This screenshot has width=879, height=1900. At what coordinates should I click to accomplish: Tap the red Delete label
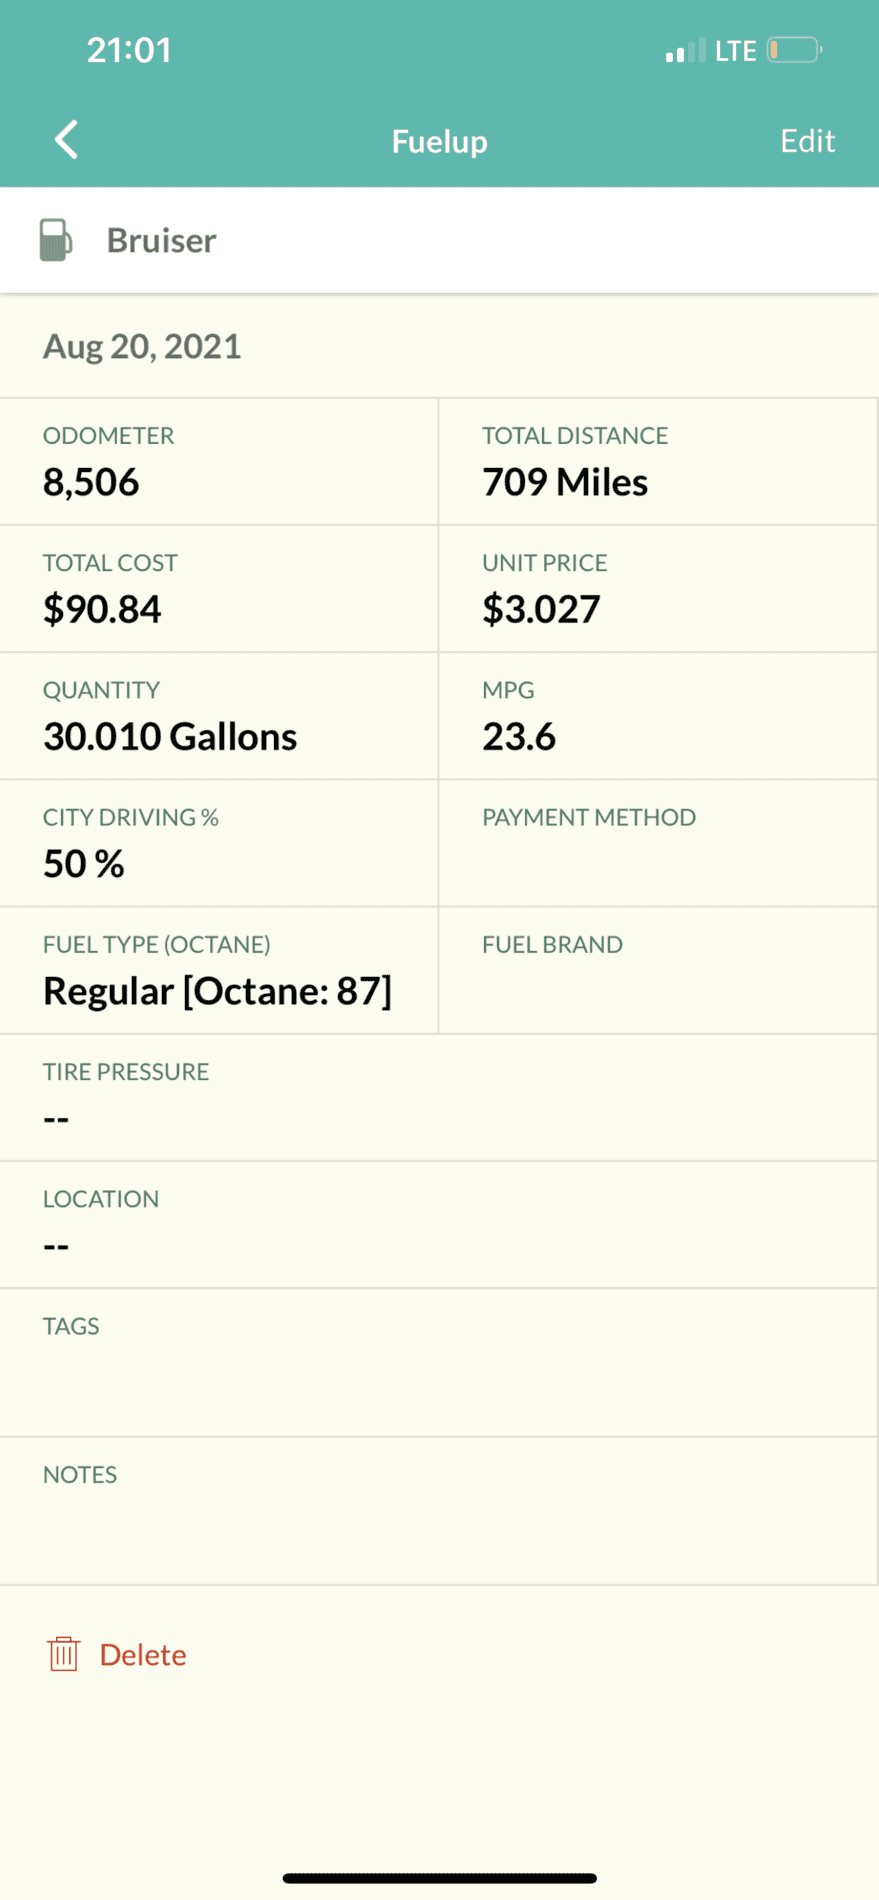[143, 1655]
